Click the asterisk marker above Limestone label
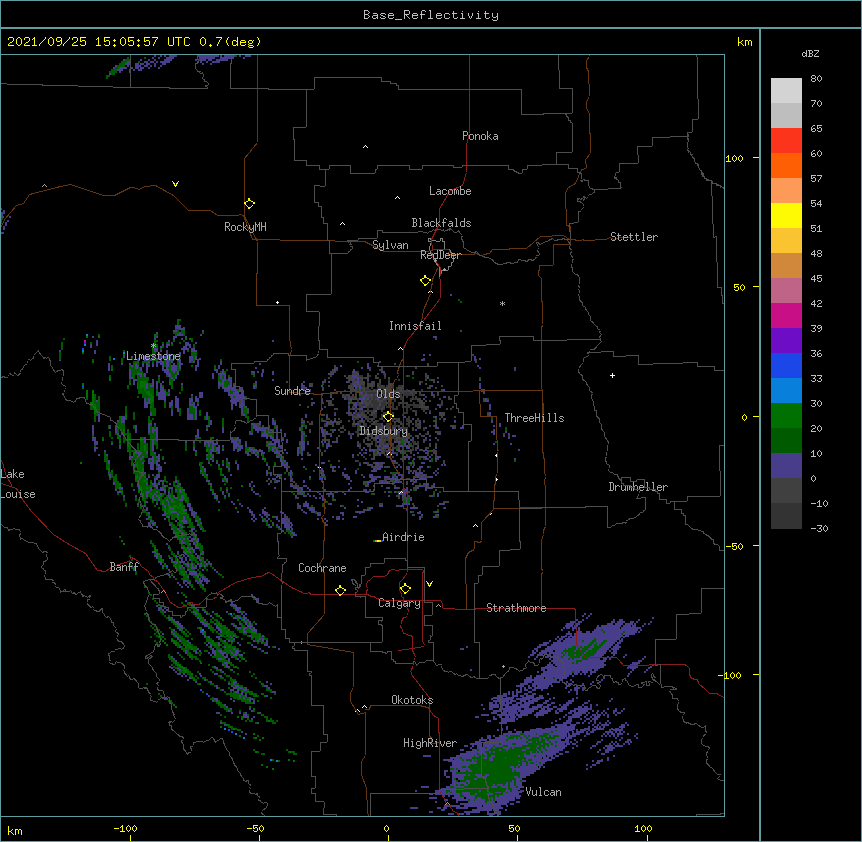The width and height of the screenshot is (862, 842). [x=153, y=346]
